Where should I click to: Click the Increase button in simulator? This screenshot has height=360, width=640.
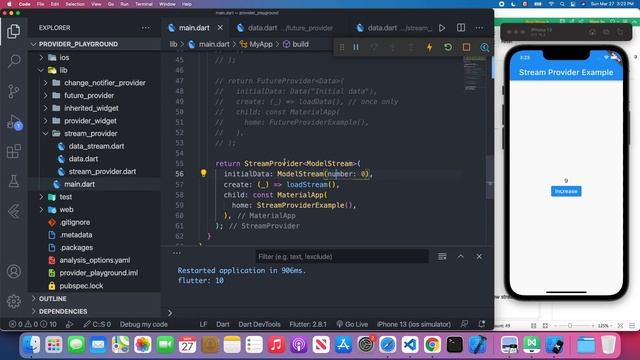[566, 191]
